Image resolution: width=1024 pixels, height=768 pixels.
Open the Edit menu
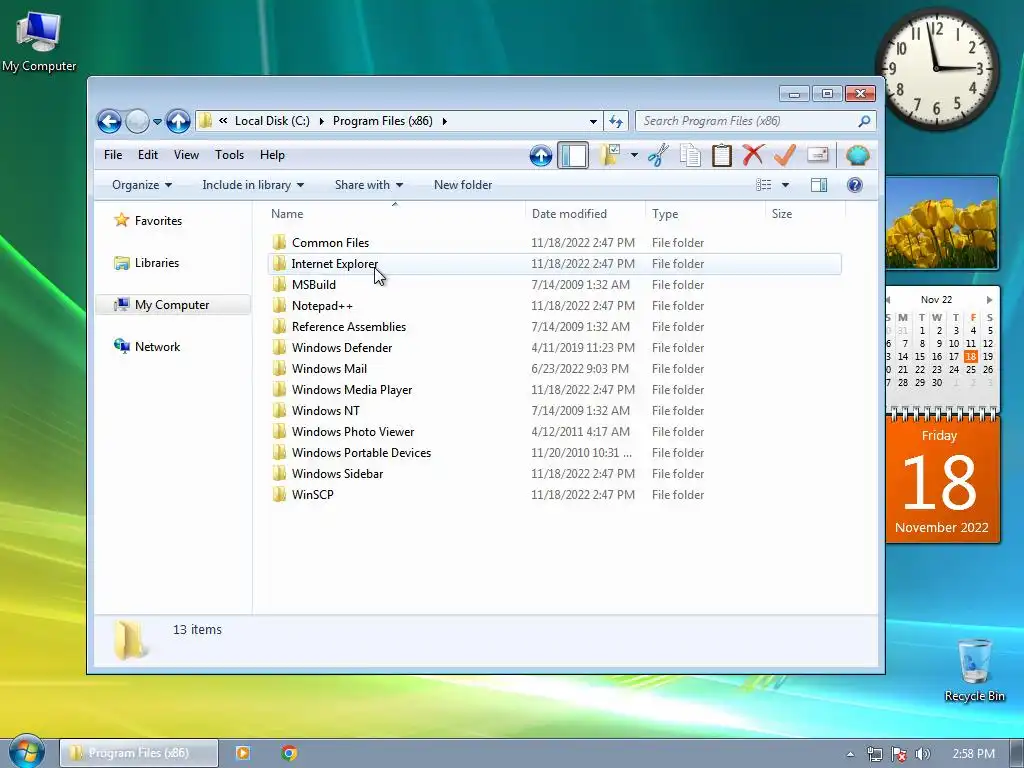tap(148, 155)
